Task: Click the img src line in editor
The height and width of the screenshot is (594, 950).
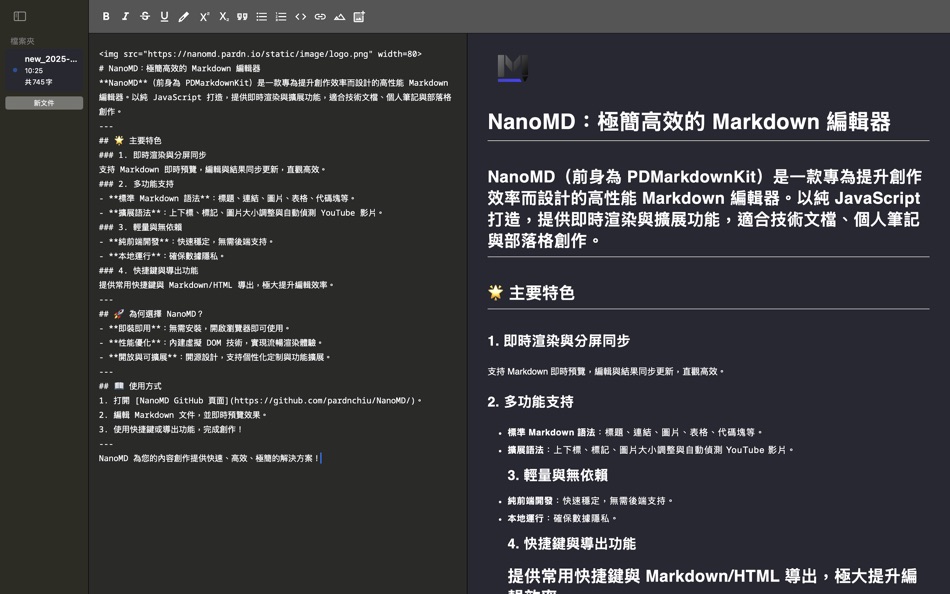Action: coord(260,54)
